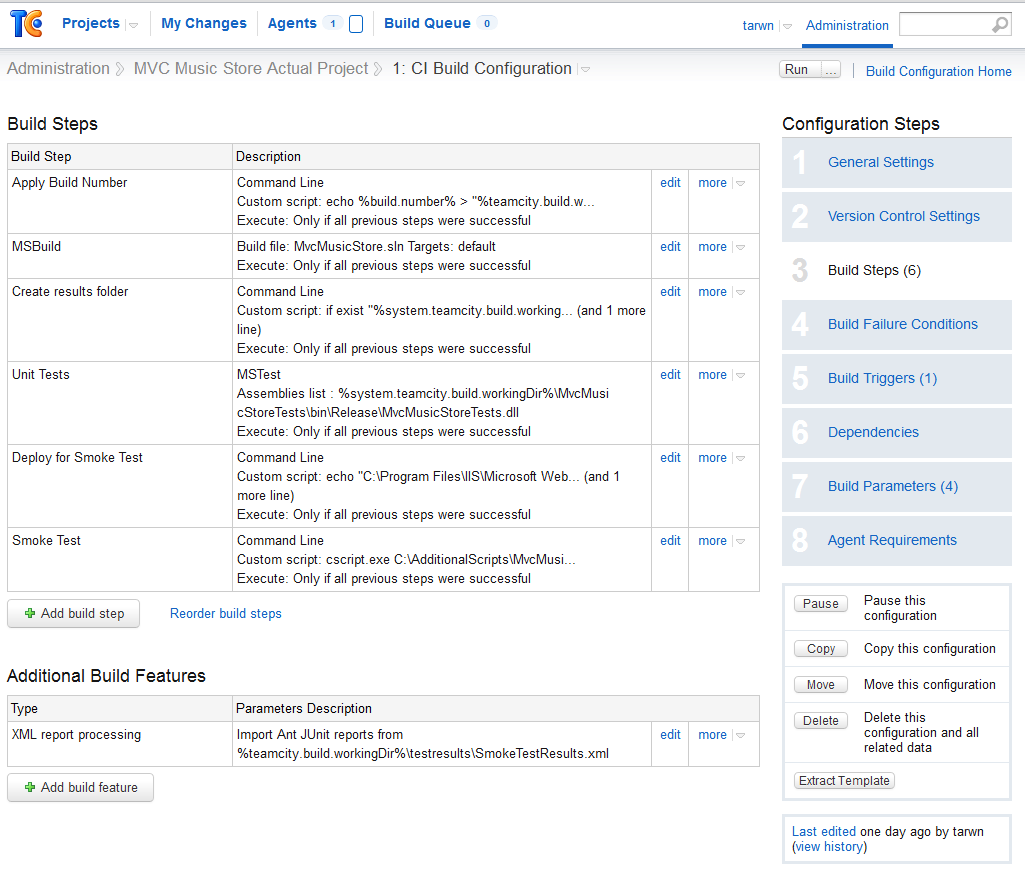Click the Copy configuration button
The height and width of the screenshot is (872, 1025).
coord(820,648)
